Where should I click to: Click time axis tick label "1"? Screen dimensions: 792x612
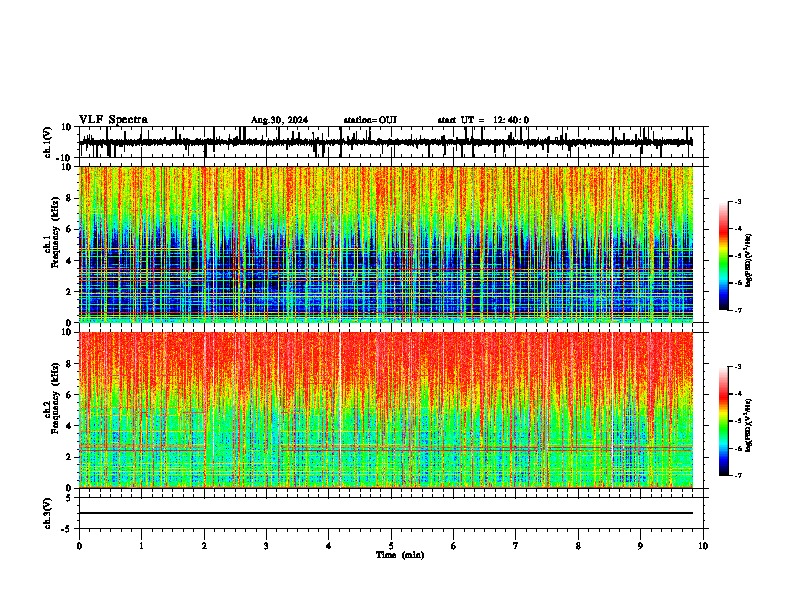141,546
